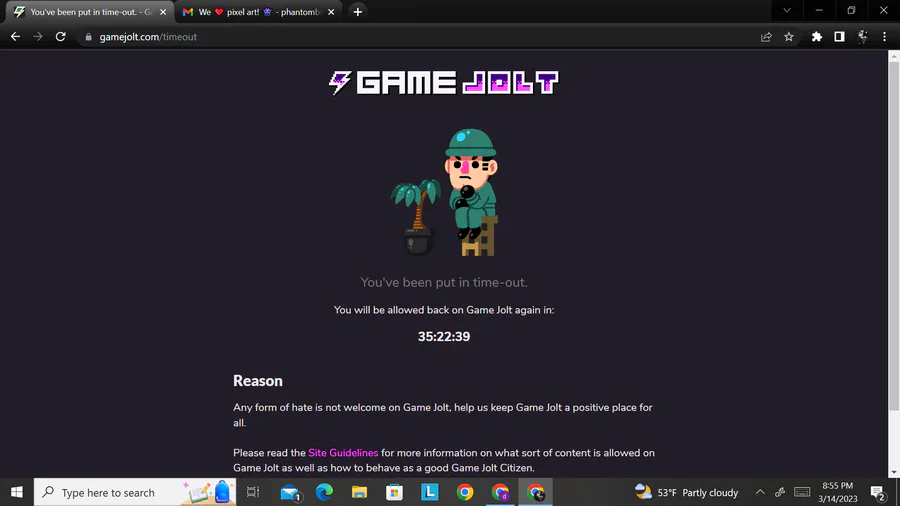Switch to 'You've been put in time-out' tab
Image resolution: width=900 pixels, height=506 pixels.
coord(91,11)
